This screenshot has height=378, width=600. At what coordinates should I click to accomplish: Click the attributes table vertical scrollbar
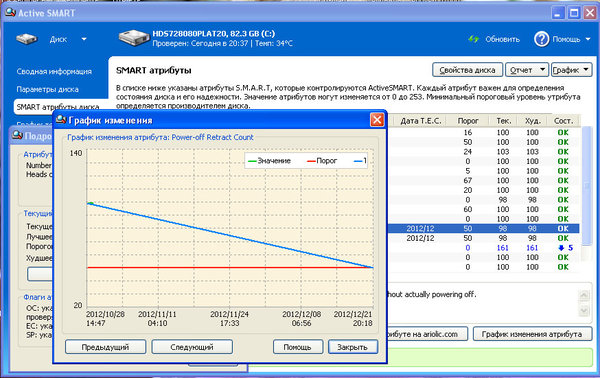pos(587,187)
